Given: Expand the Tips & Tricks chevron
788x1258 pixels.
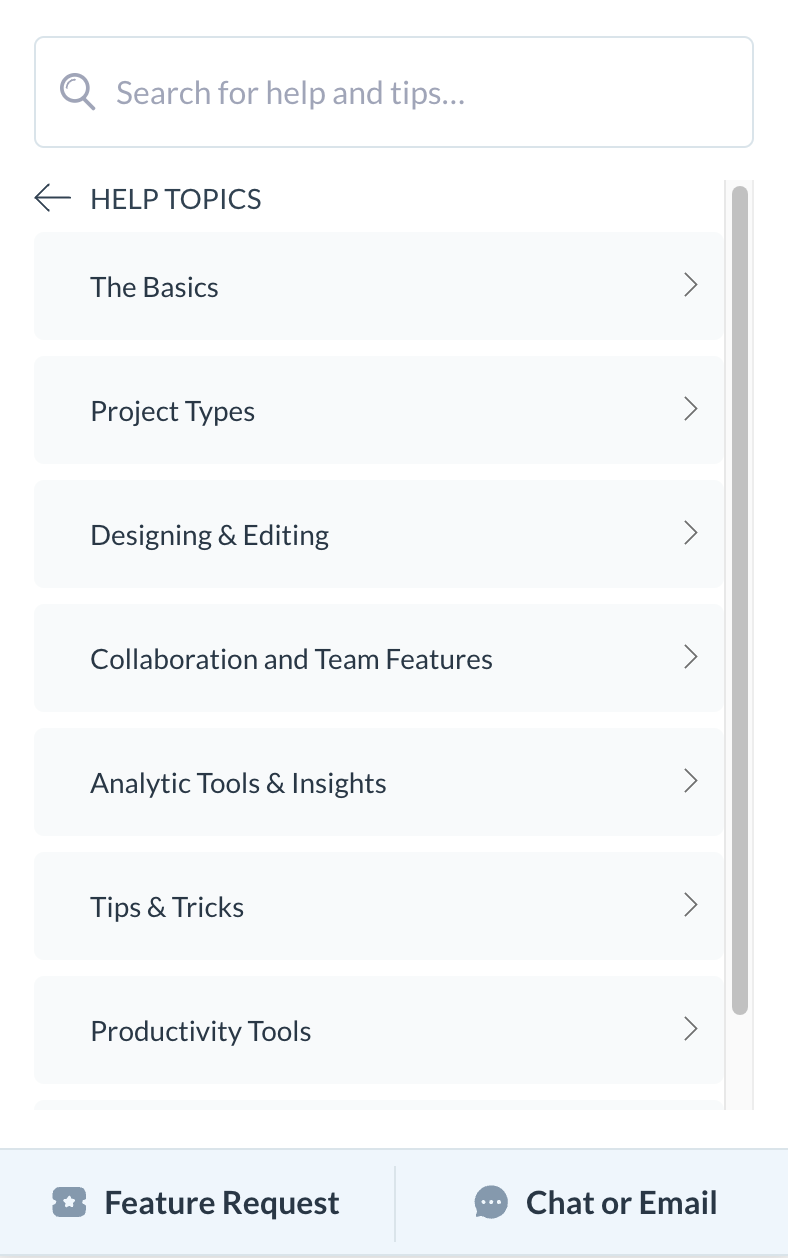Looking at the screenshot, I should [691, 905].
